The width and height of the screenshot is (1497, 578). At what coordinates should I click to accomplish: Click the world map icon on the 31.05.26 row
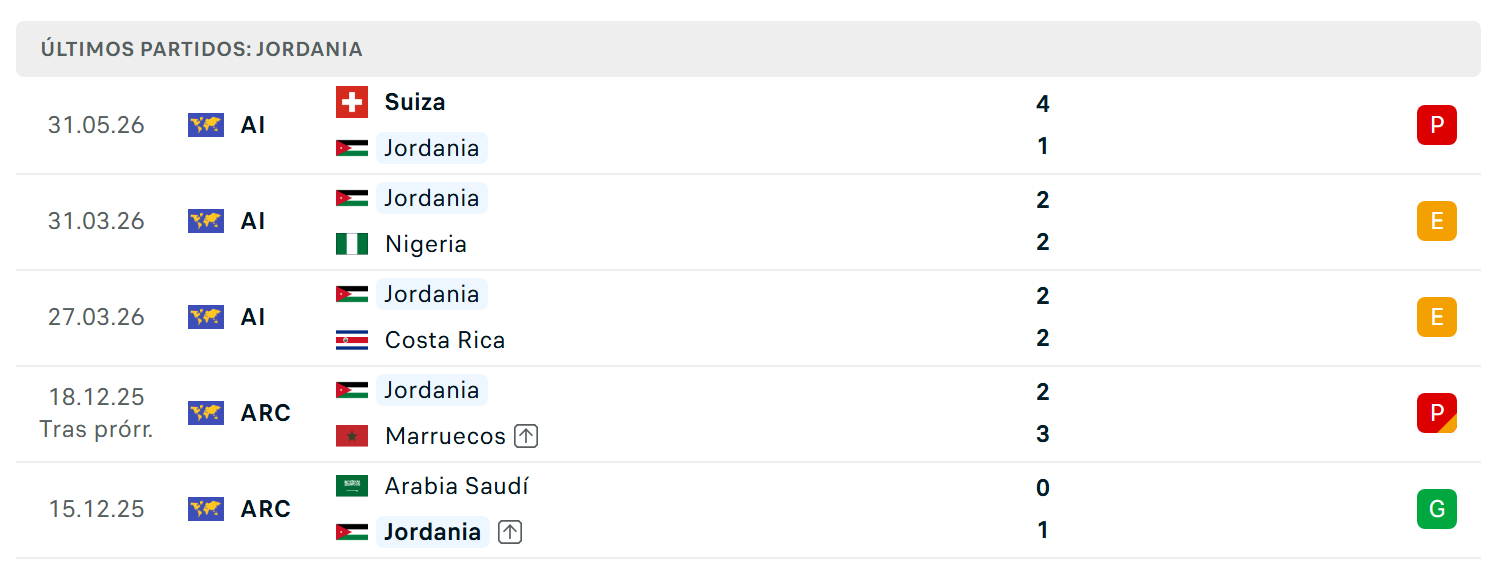coord(206,125)
